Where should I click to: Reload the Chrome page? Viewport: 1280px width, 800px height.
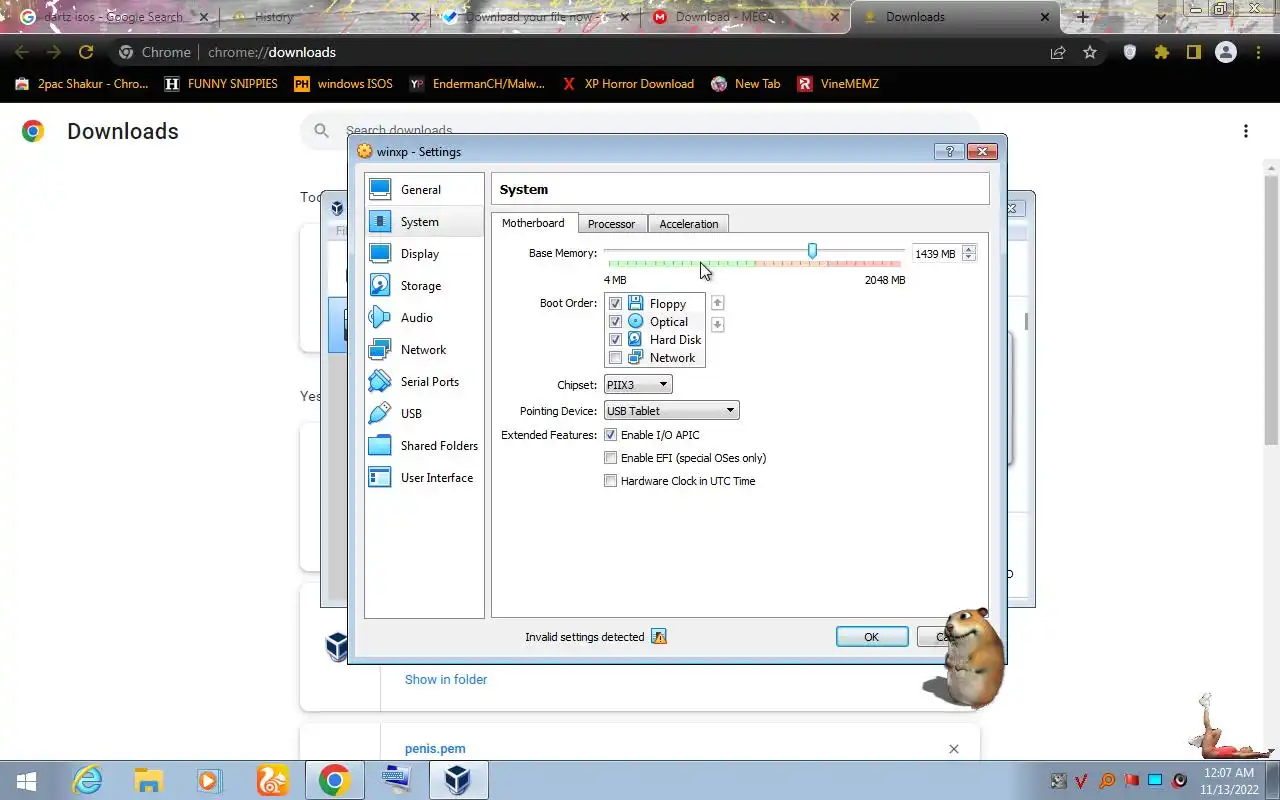(86, 52)
